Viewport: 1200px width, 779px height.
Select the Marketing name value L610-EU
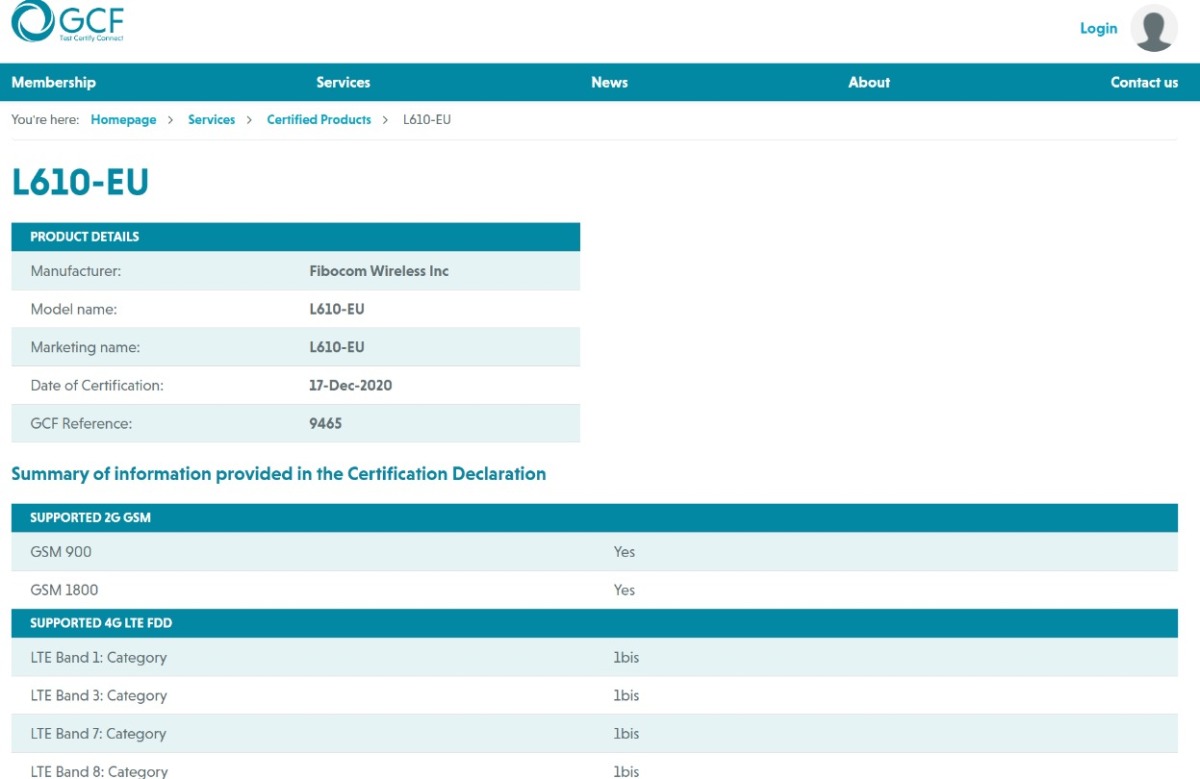point(337,347)
